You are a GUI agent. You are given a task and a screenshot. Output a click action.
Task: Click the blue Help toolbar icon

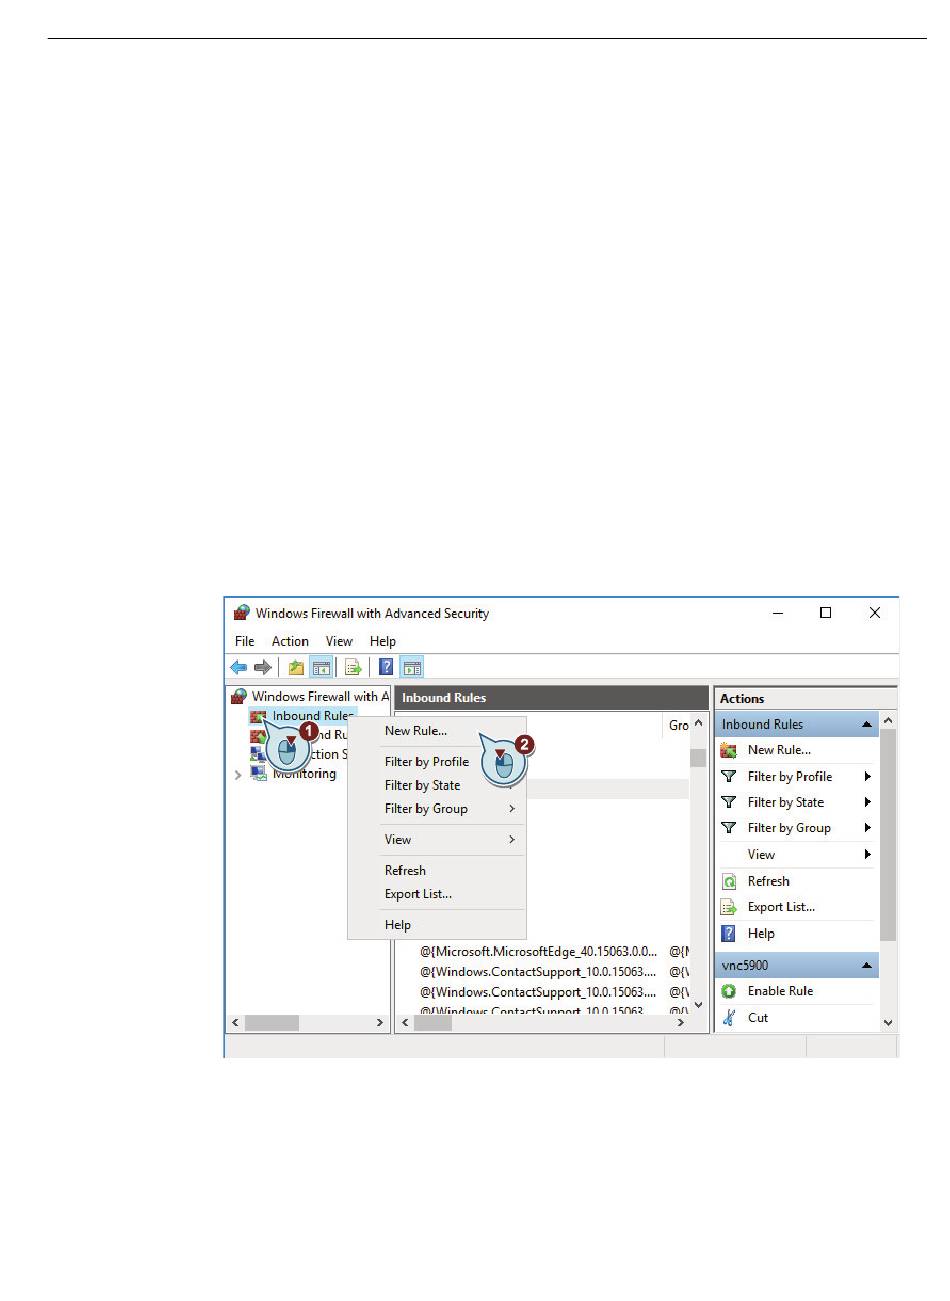[385, 667]
